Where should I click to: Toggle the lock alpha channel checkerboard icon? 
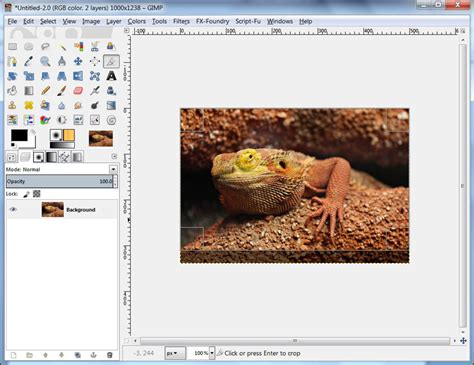pos(37,194)
